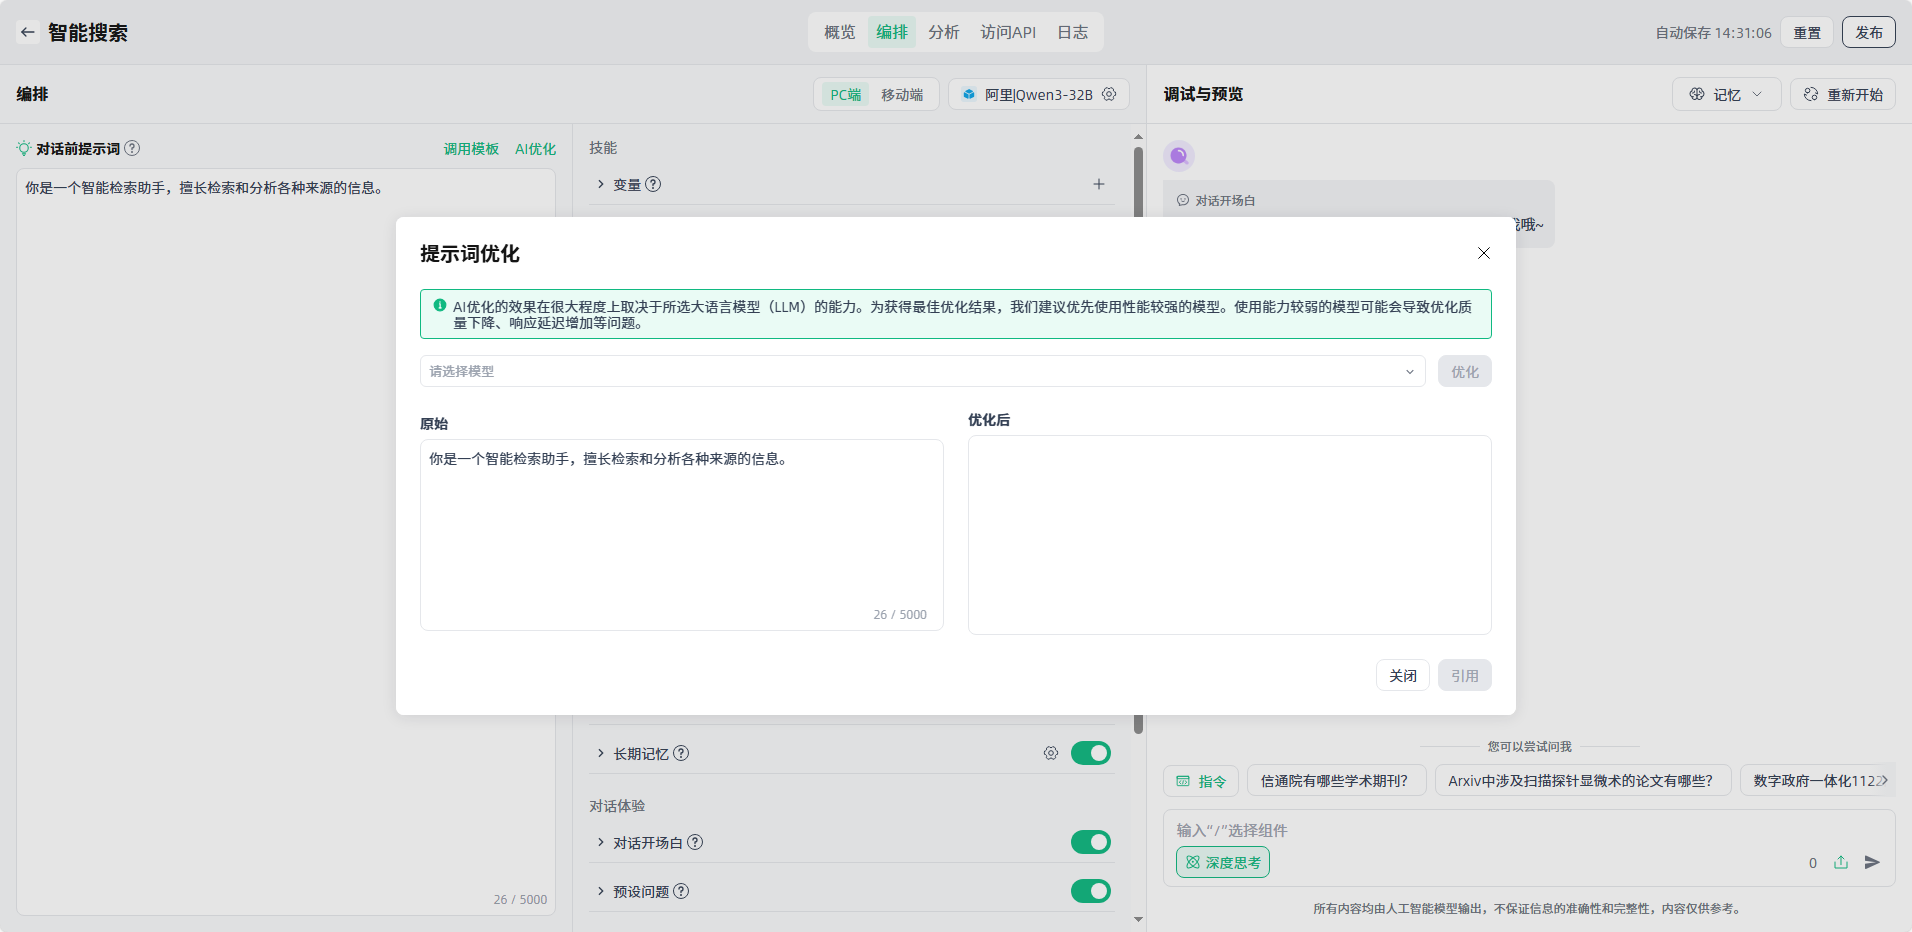Image resolution: width=1912 pixels, height=932 pixels.
Task: Click the plus icon to add a 变量
Action: click(x=1099, y=184)
